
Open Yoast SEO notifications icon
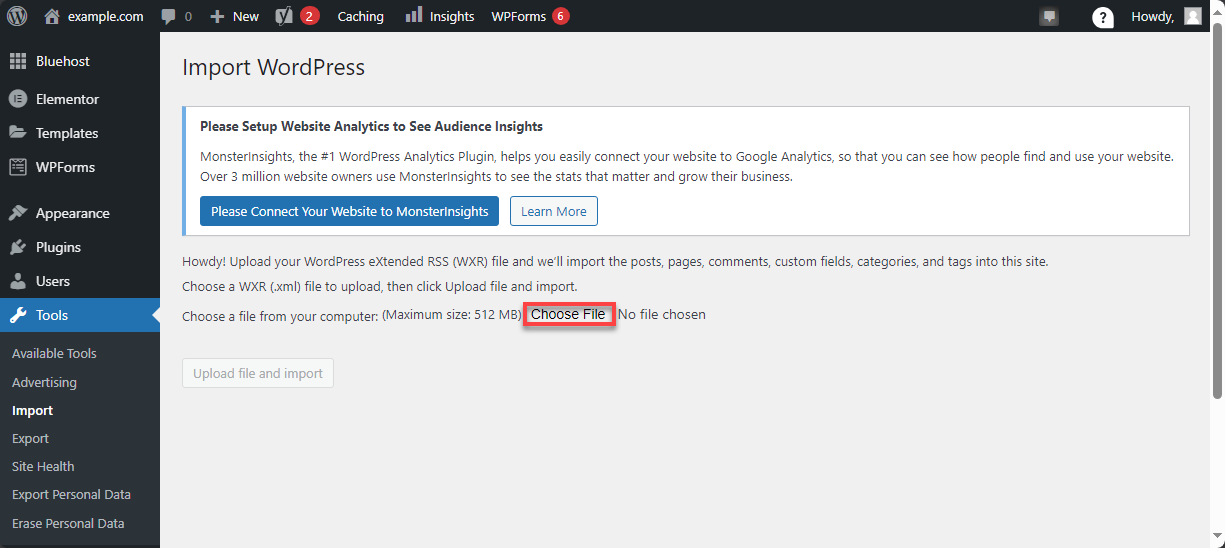point(284,16)
